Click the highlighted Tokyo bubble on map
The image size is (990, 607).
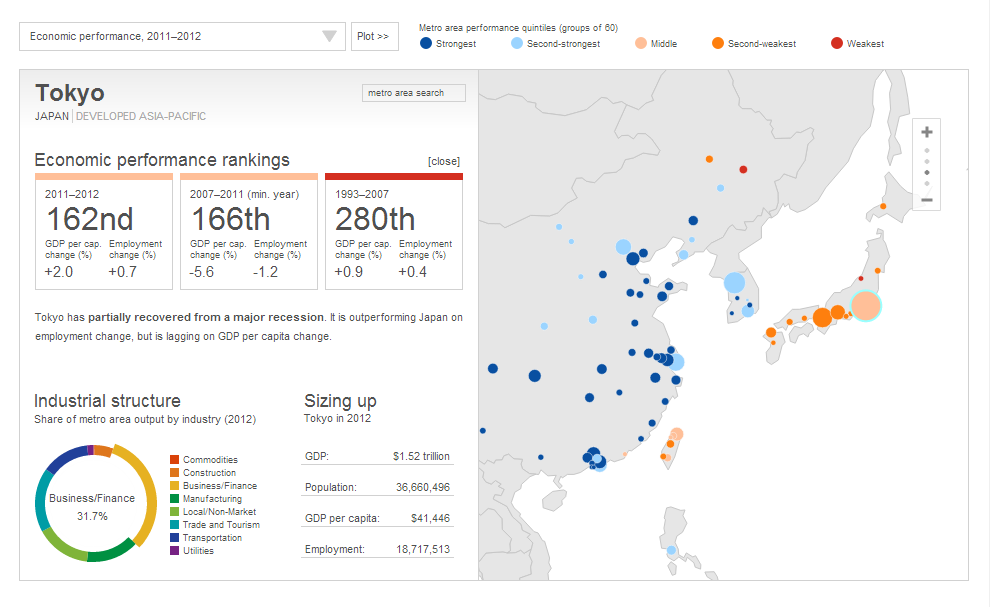(866, 307)
